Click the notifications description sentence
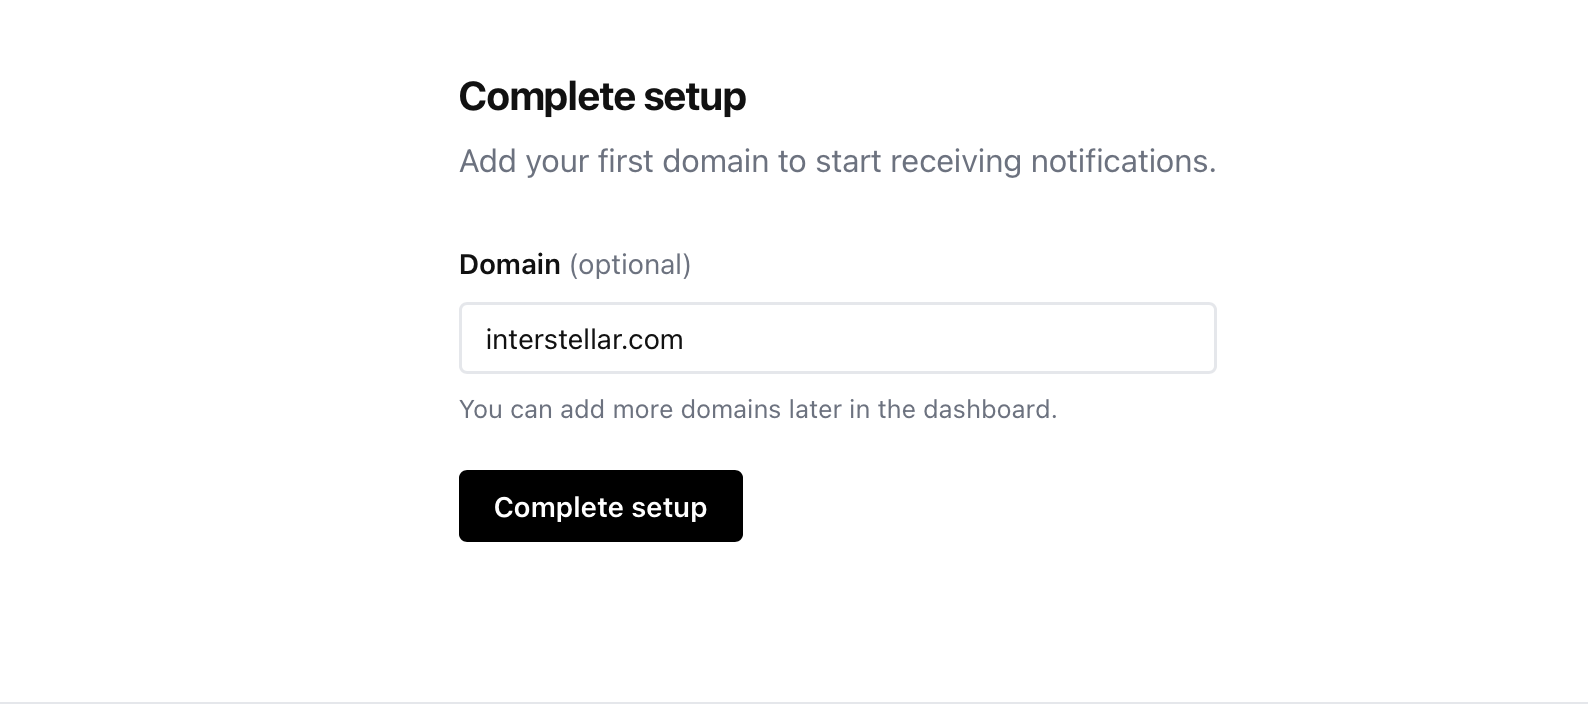Screen dimensions: 1588x704 [x=837, y=160]
